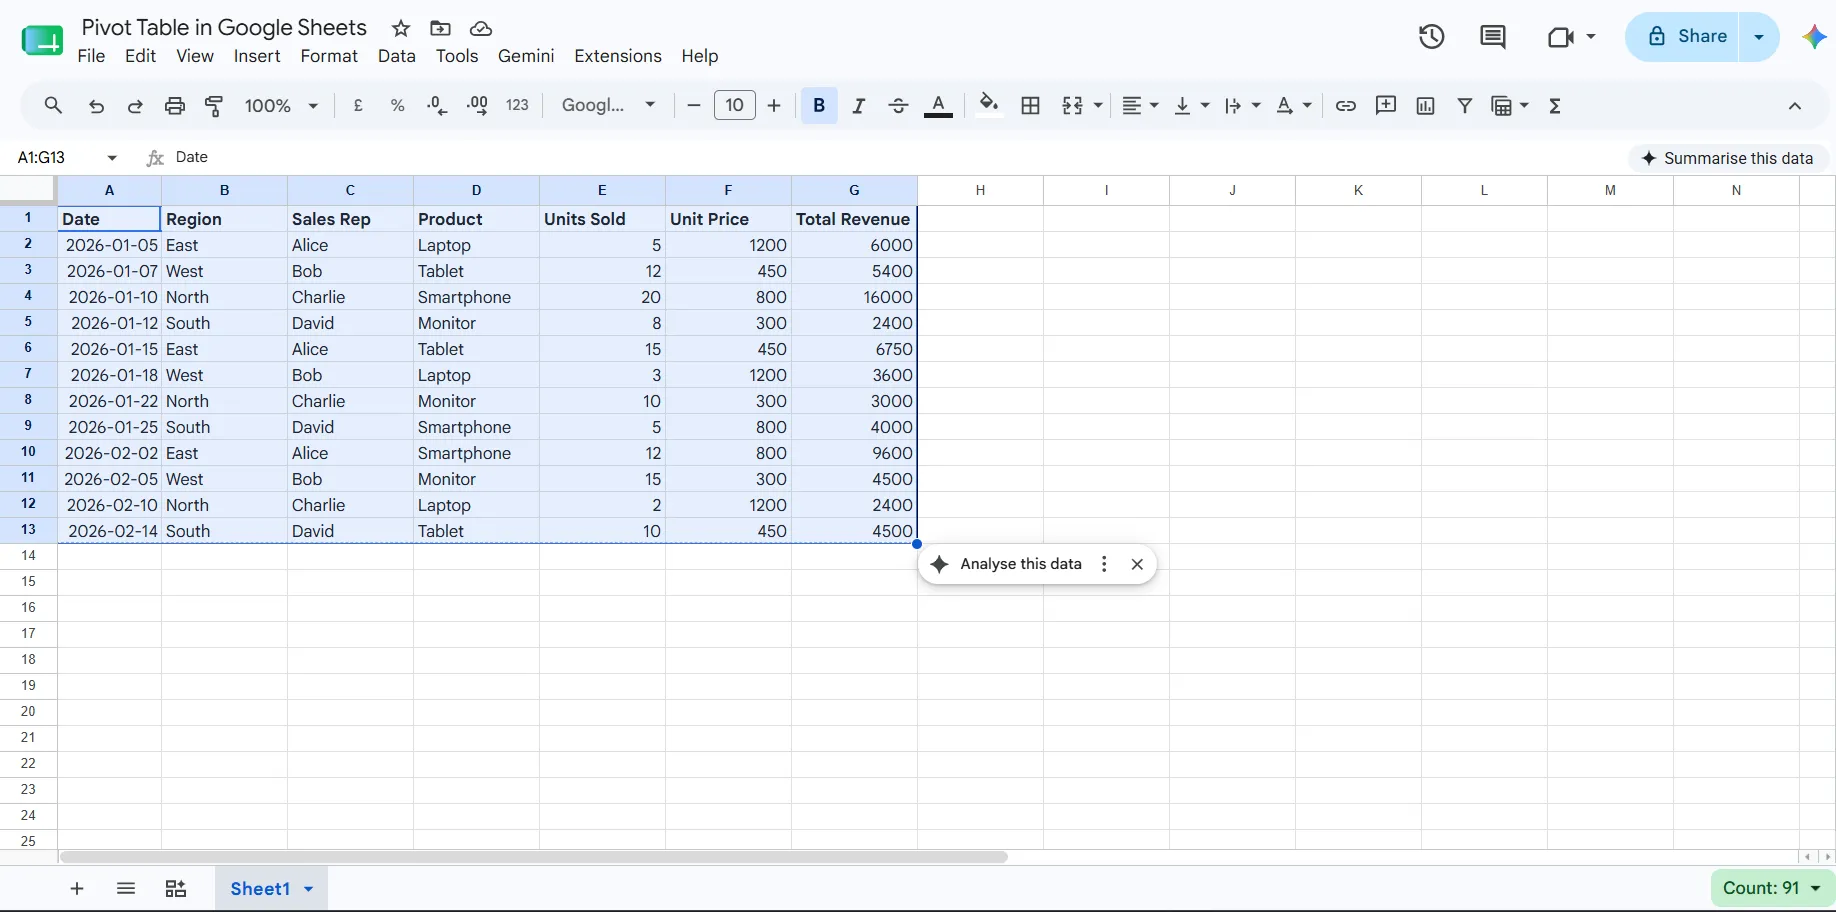
Task: Toggle bold formatting
Action: [819, 105]
